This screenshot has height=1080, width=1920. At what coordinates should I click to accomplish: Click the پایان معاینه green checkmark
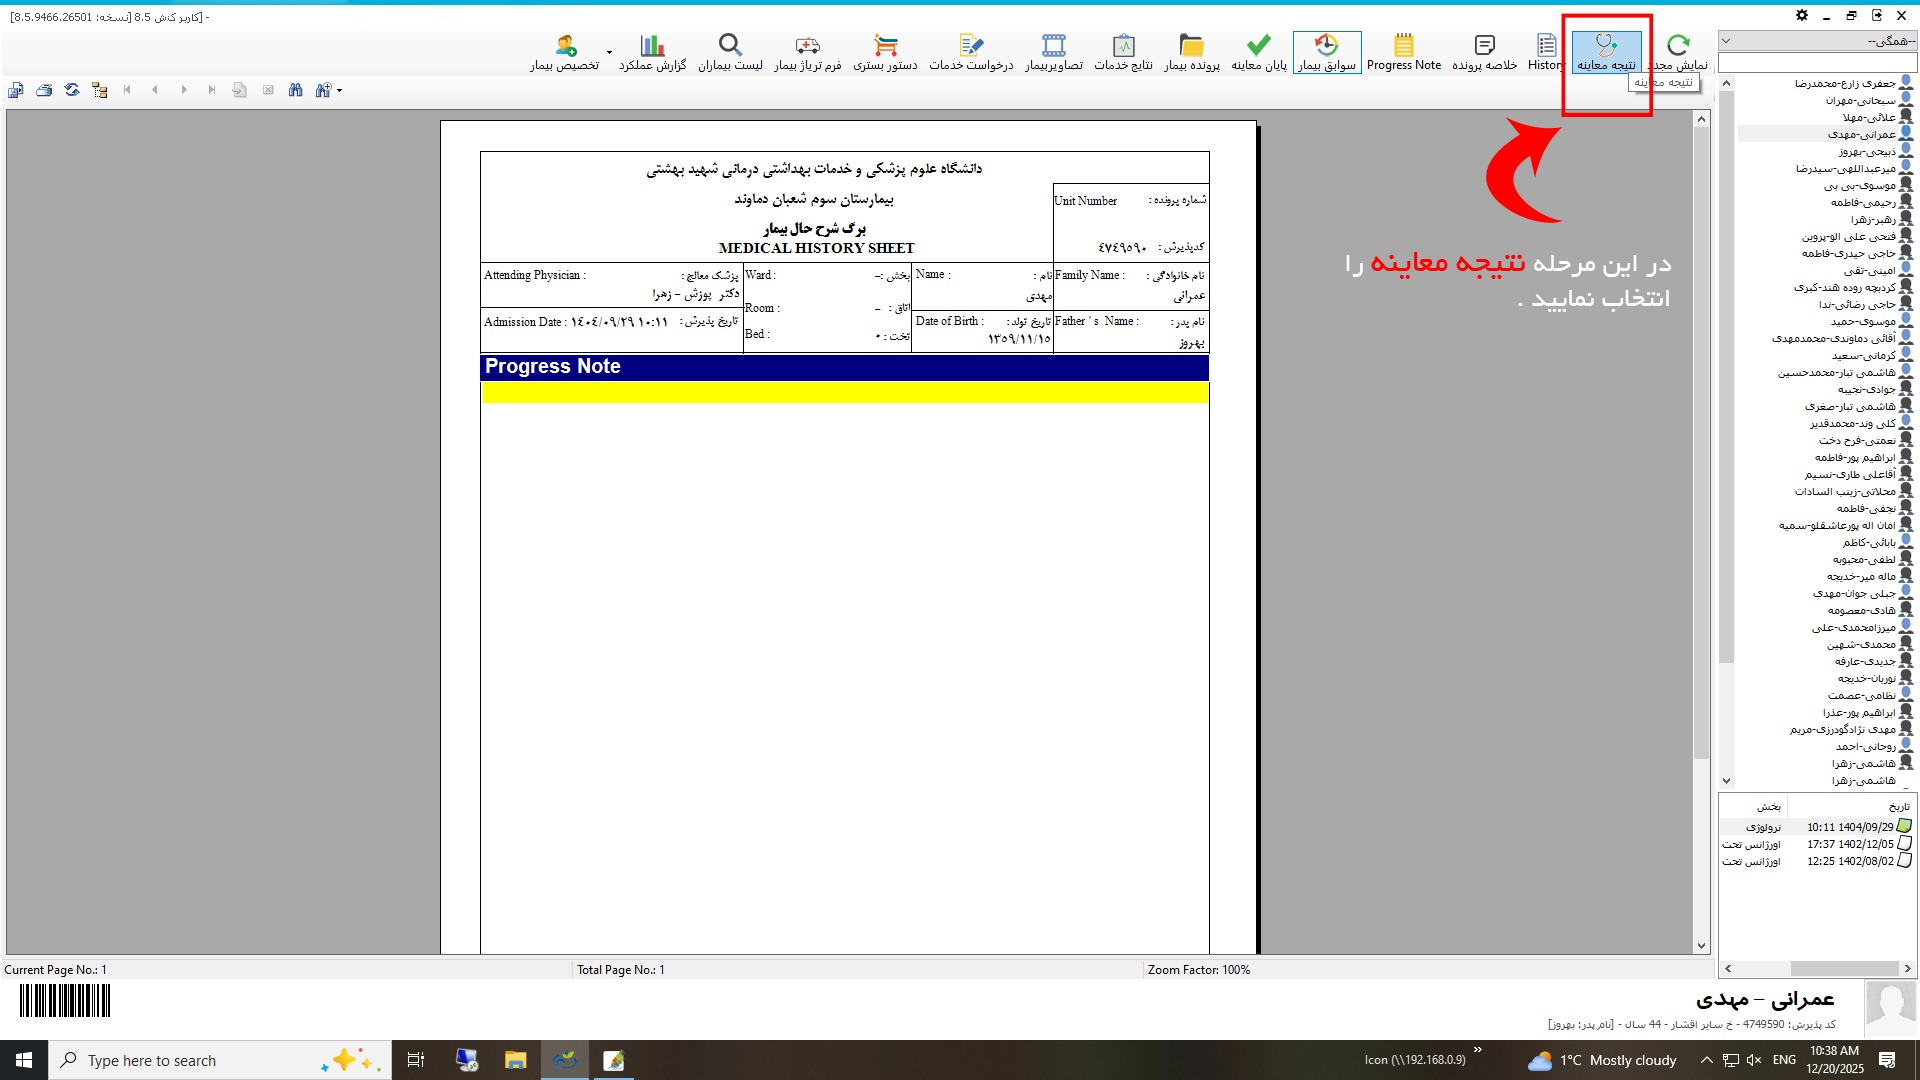click(x=1258, y=52)
